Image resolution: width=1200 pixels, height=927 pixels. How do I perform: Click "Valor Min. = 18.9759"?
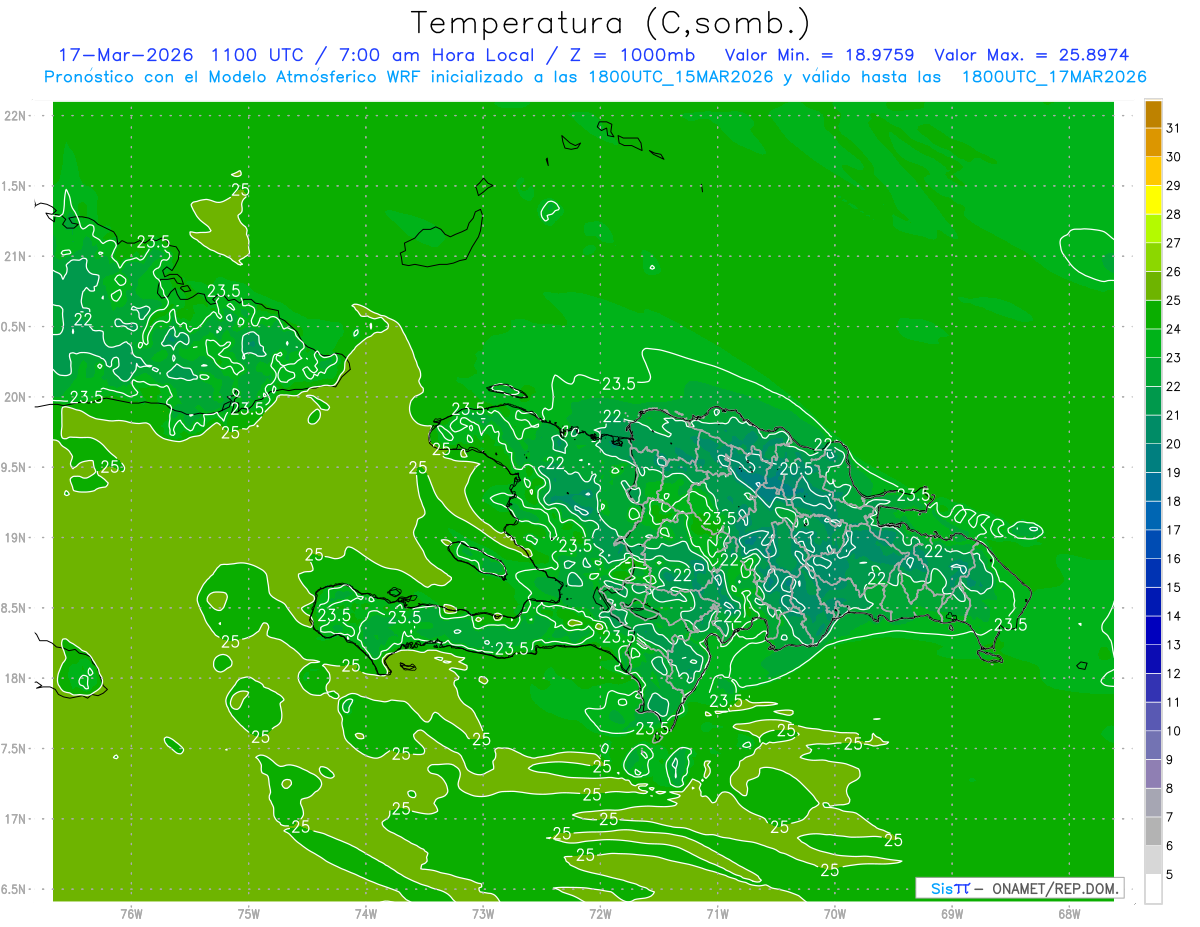821,55
